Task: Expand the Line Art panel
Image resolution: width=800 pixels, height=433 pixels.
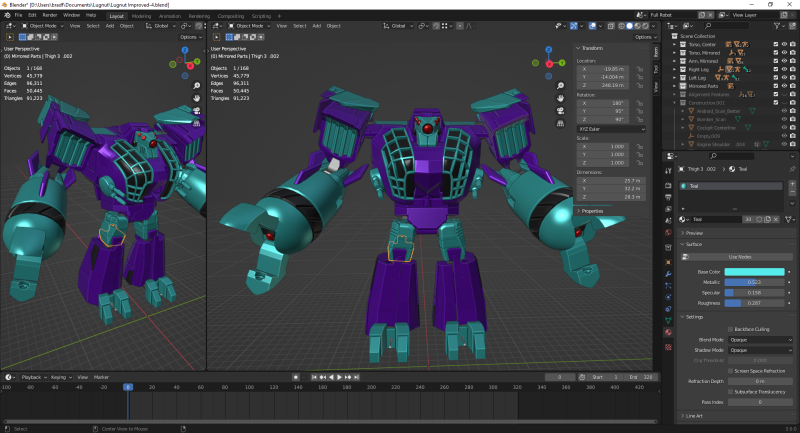Action: 692,416
